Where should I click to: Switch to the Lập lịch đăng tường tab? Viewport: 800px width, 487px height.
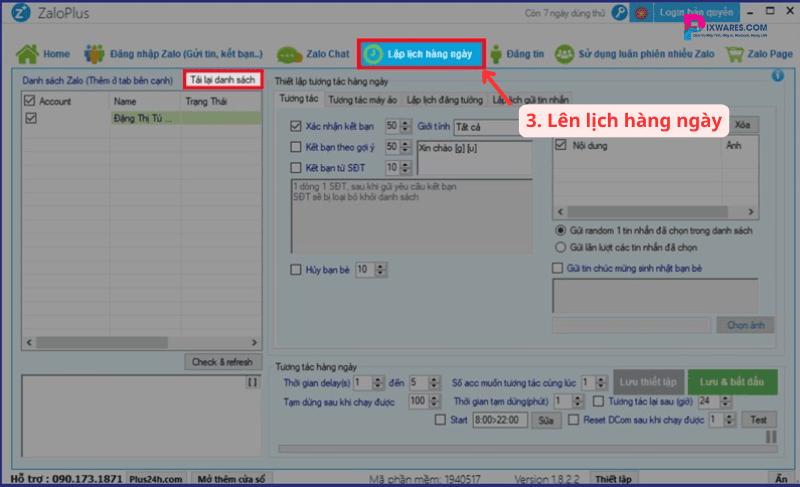(x=444, y=100)
